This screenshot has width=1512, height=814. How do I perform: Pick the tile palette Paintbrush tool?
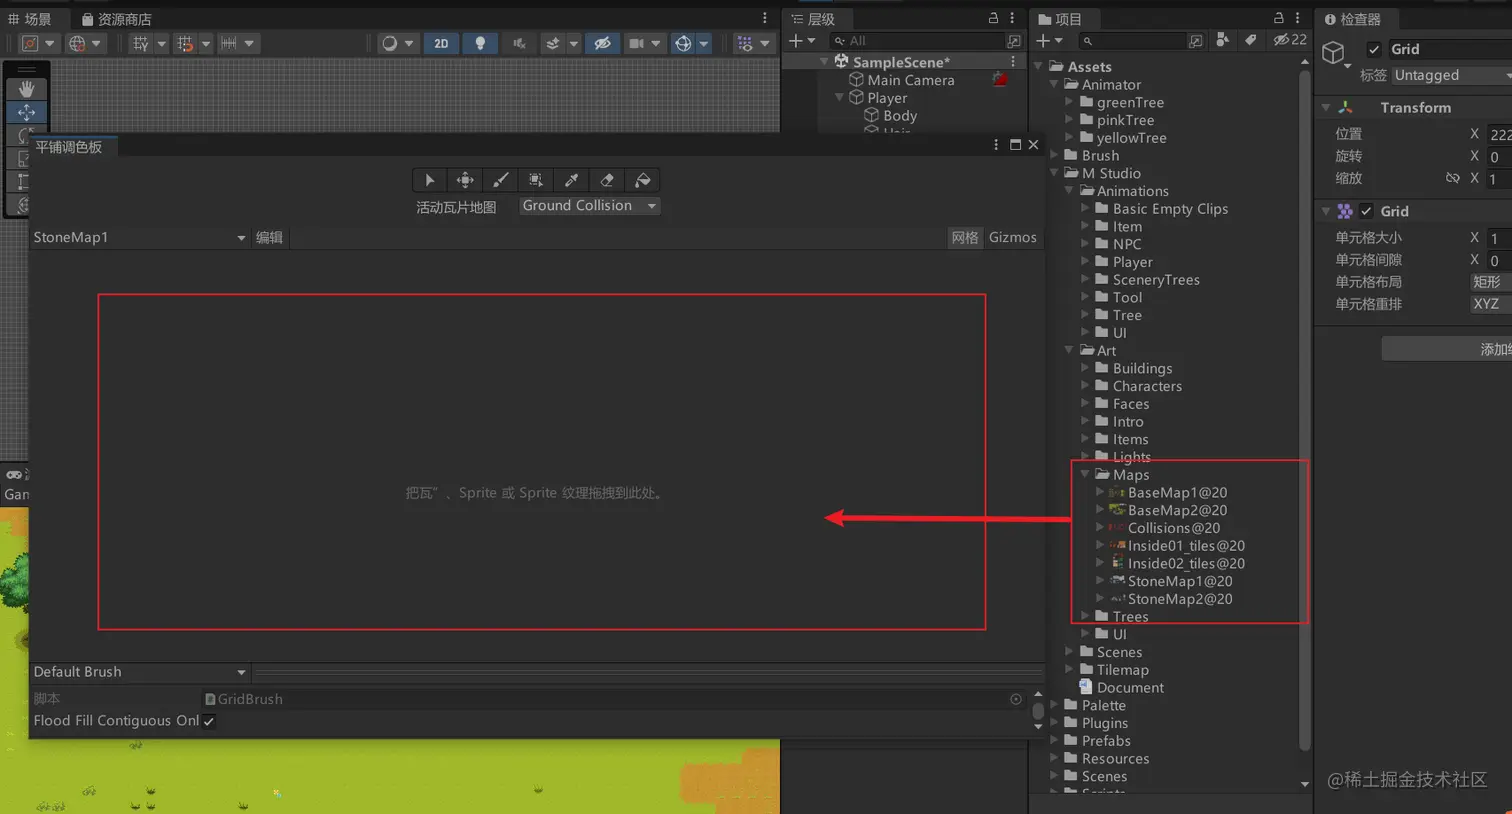tap(500, 180)
